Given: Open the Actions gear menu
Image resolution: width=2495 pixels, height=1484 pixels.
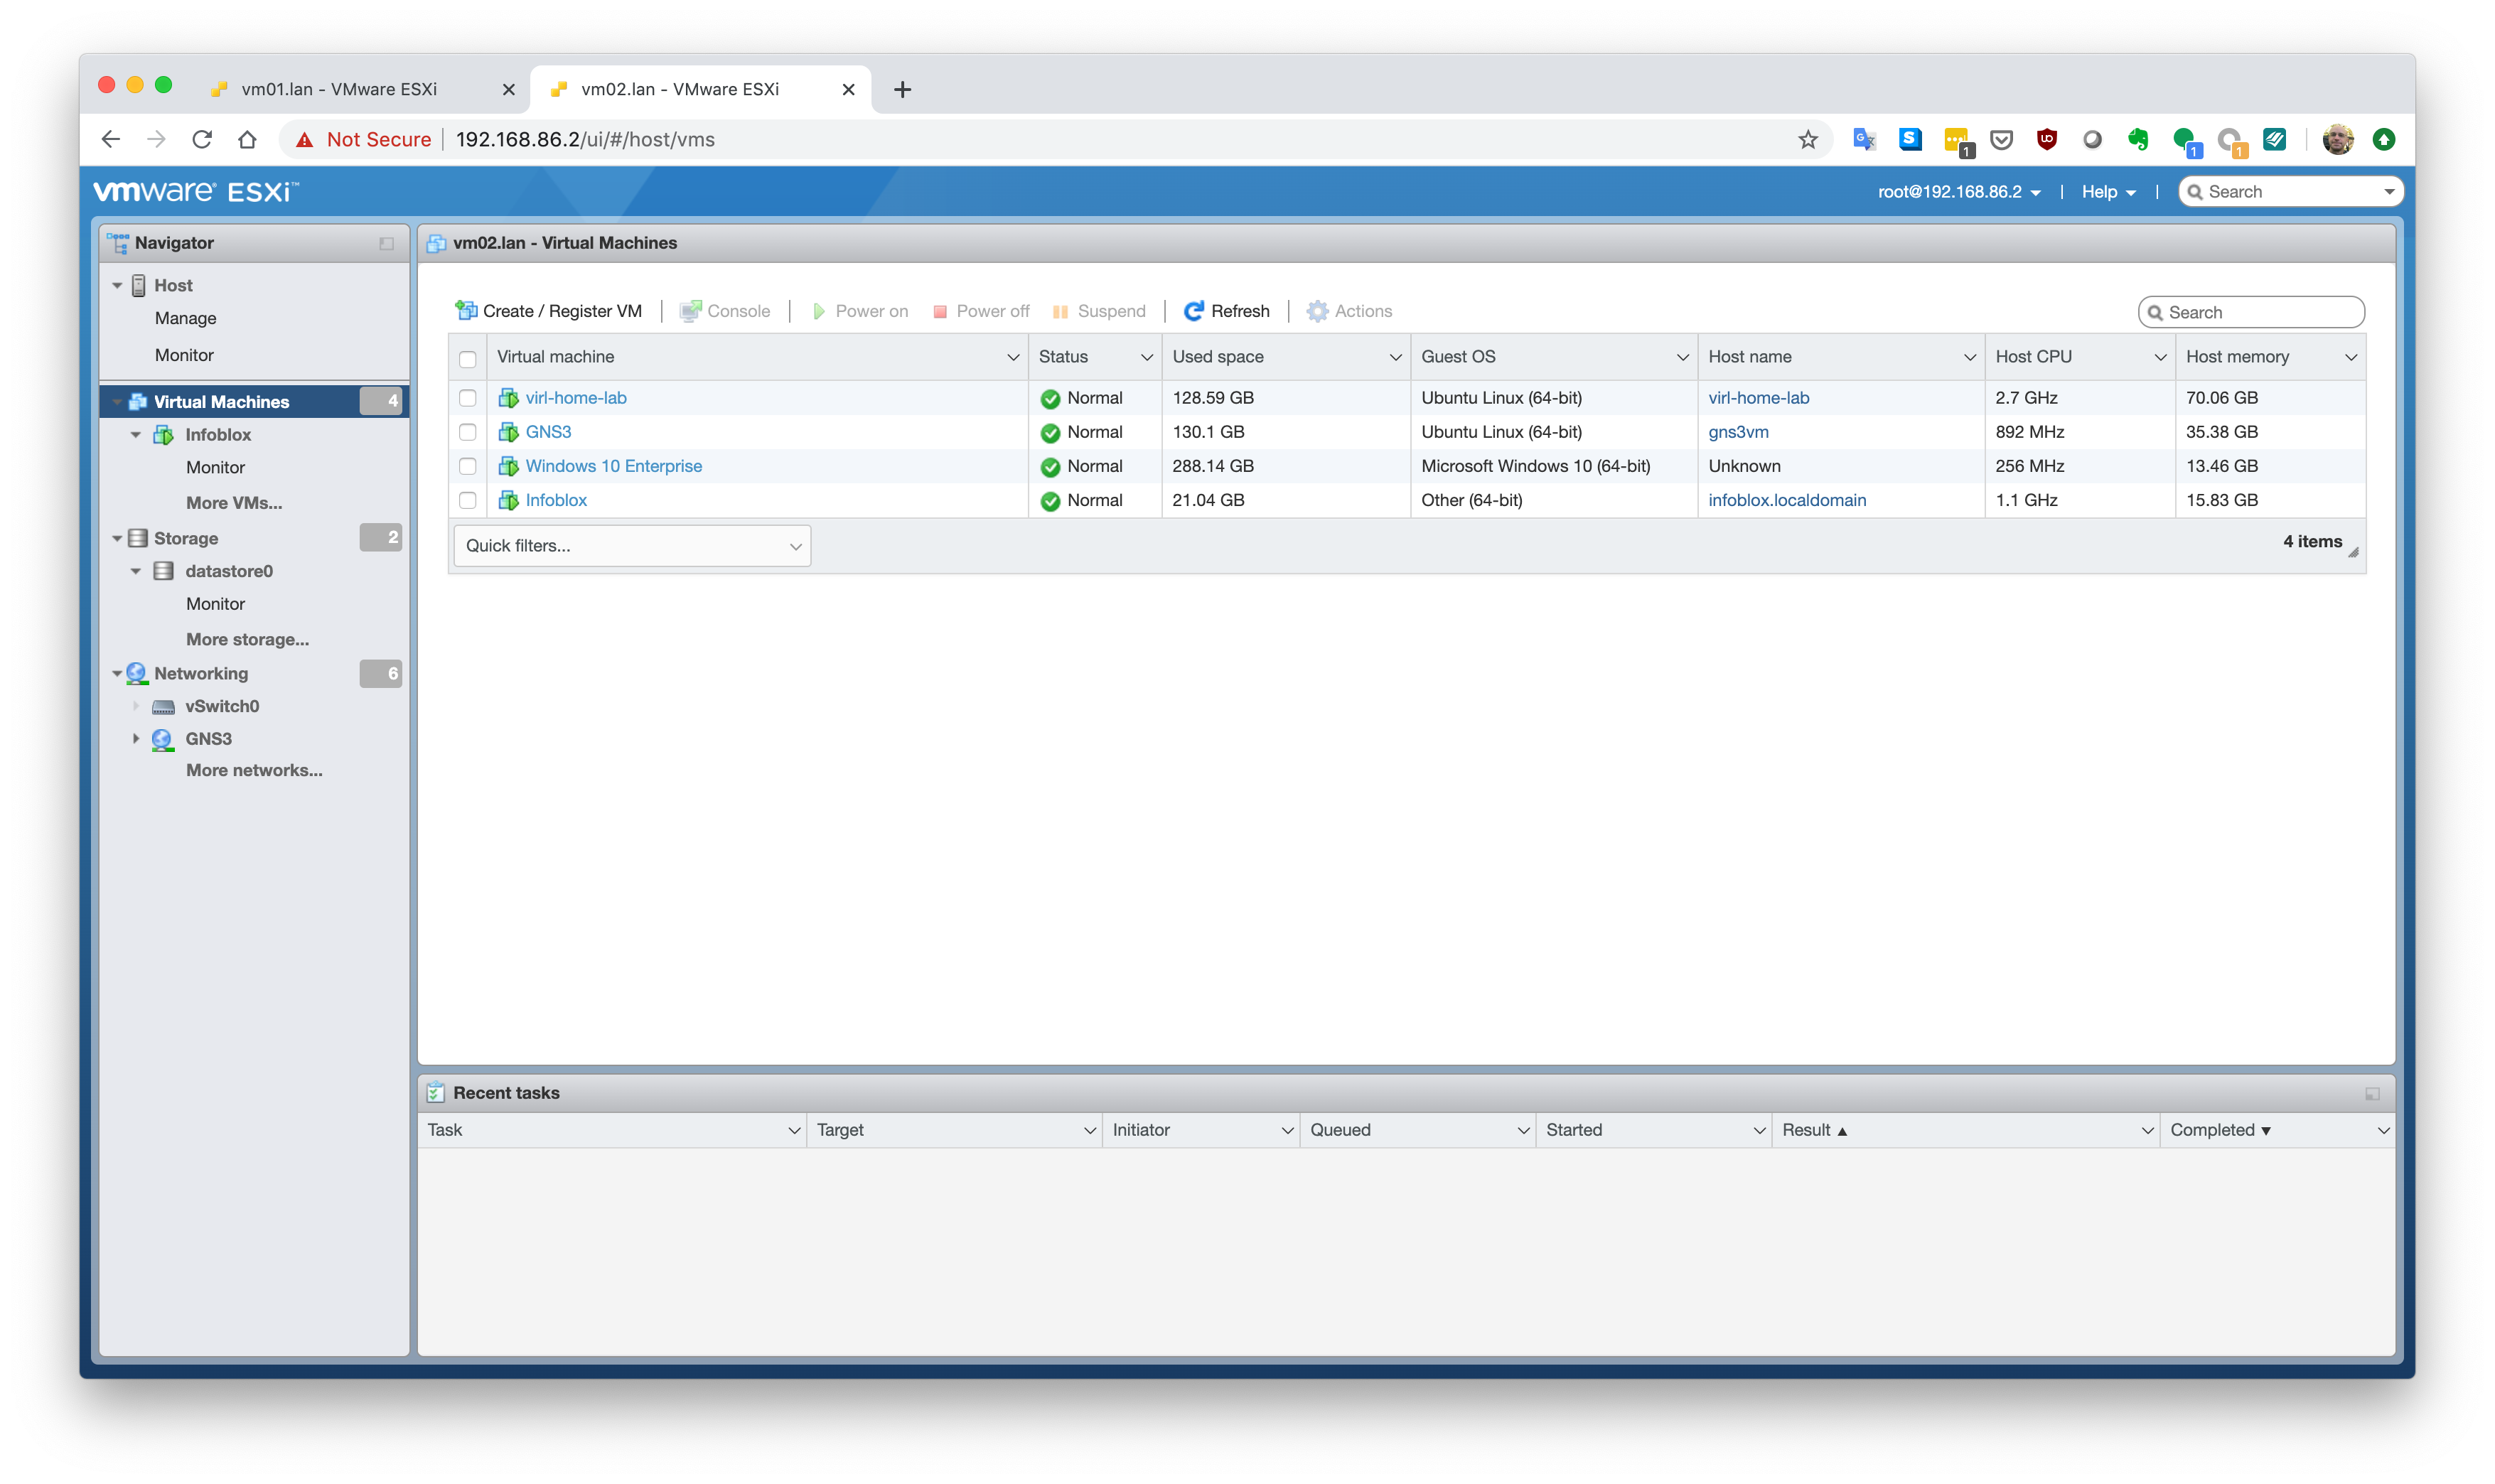Looking at the screenshot, I should [1349, 311].
